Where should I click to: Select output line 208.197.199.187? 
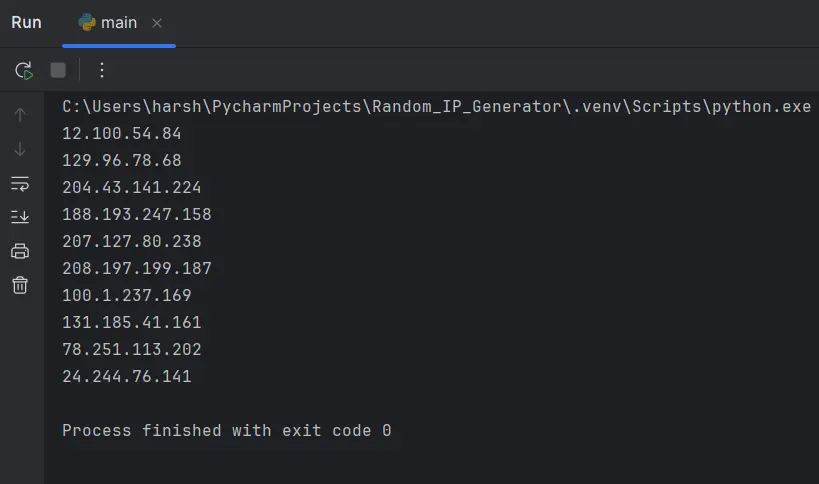click(137, 268)
